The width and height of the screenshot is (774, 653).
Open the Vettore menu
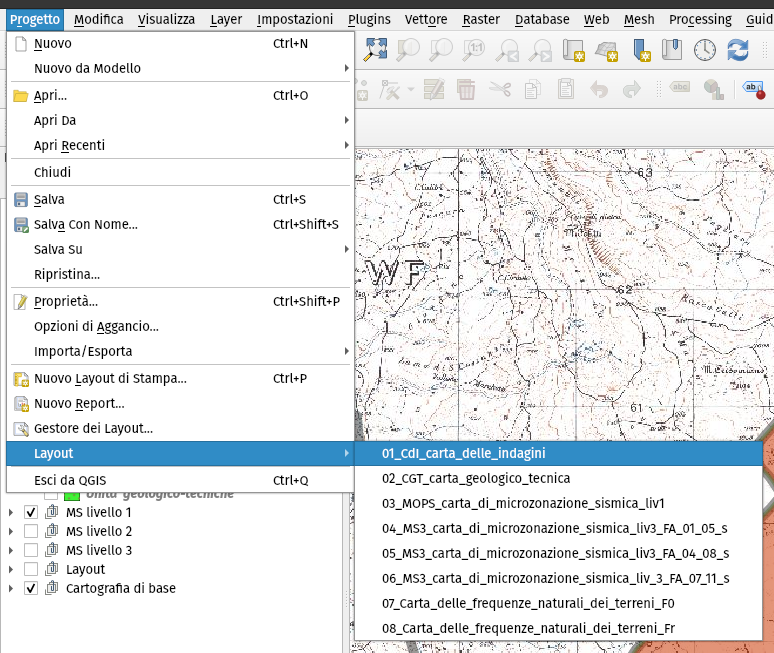point(426,20)
